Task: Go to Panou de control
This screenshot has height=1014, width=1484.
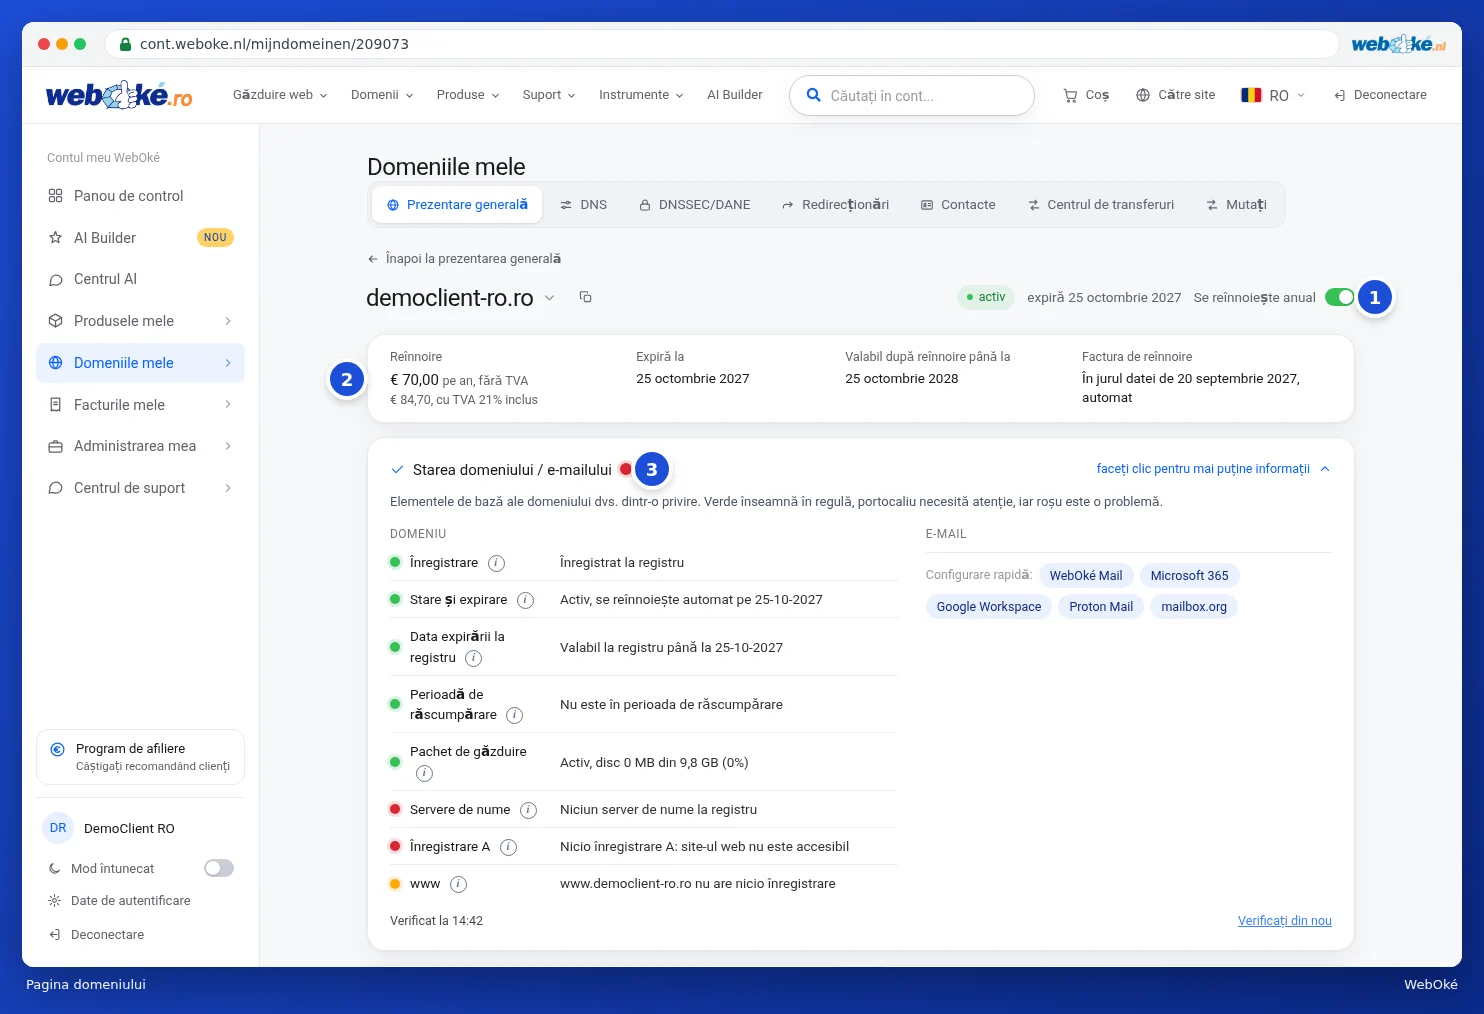Action: click(x=140, y=196)
